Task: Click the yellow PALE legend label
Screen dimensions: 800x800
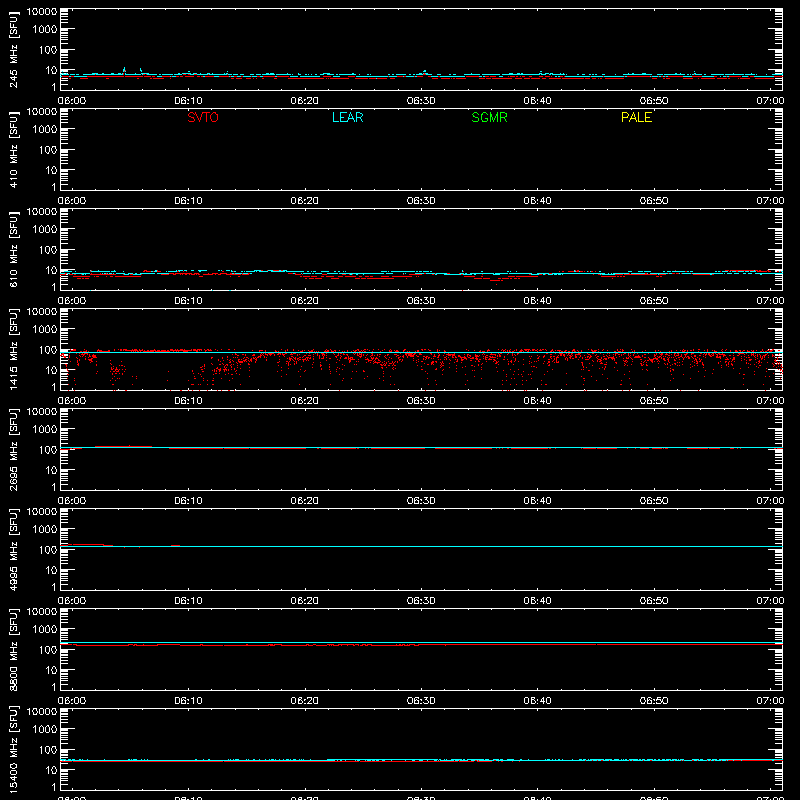Action: (x=636, y=117)
